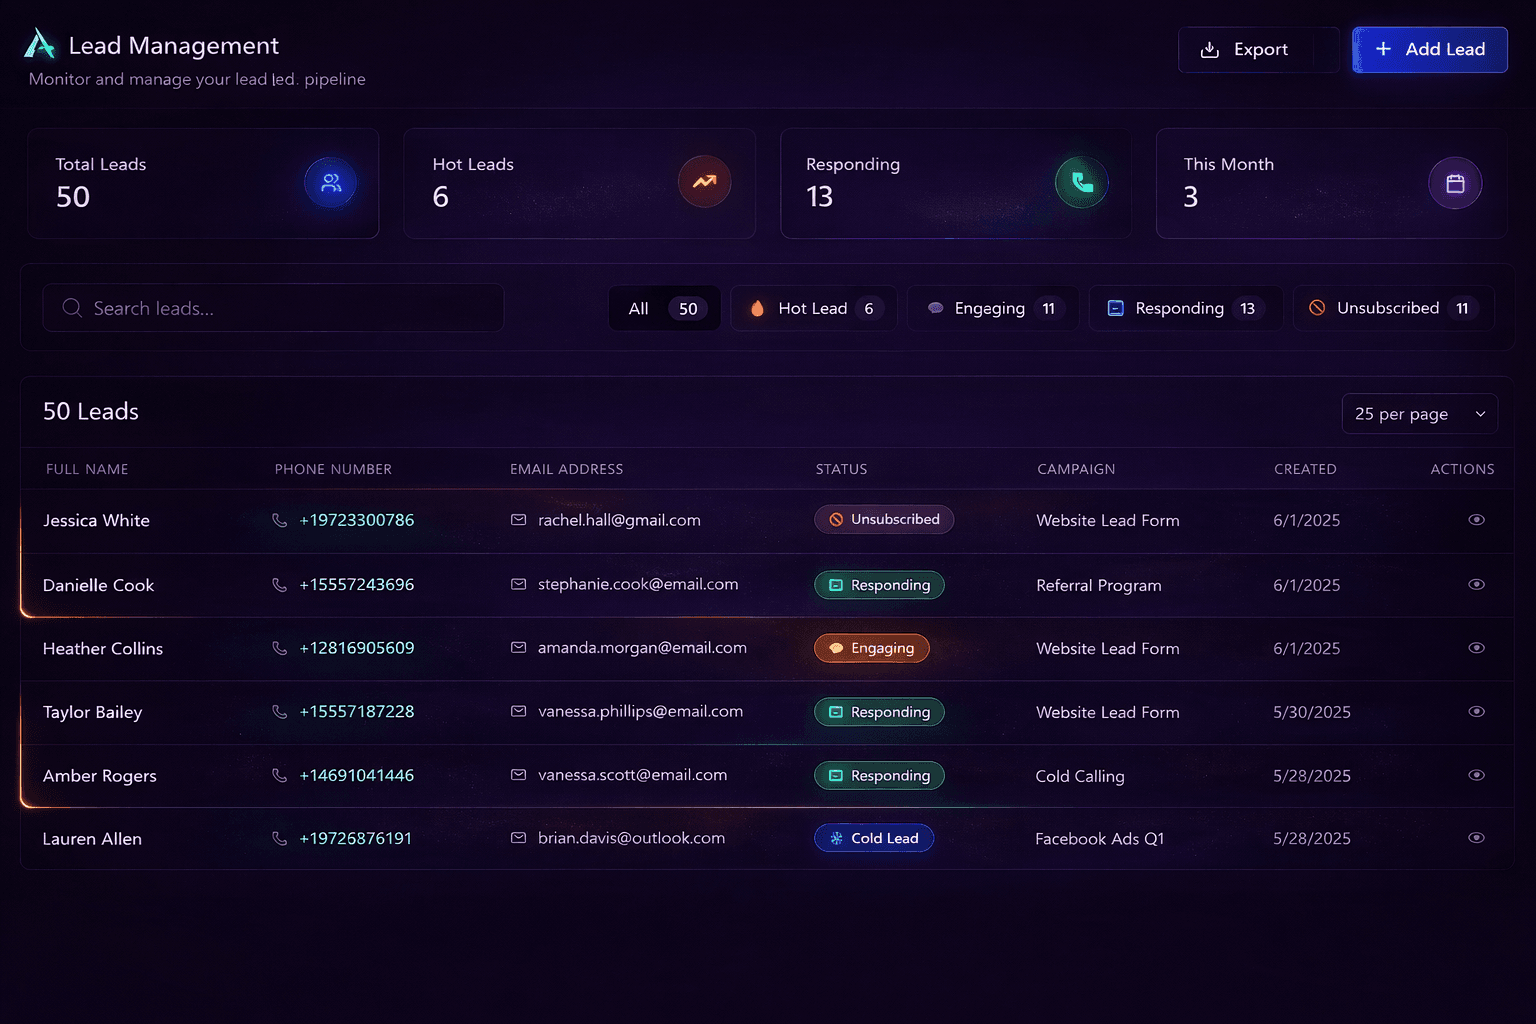1536x1024 pixels.
Task: Click the email envelope icon for brian.davis@outlook.com
Action: click(518, 838)
